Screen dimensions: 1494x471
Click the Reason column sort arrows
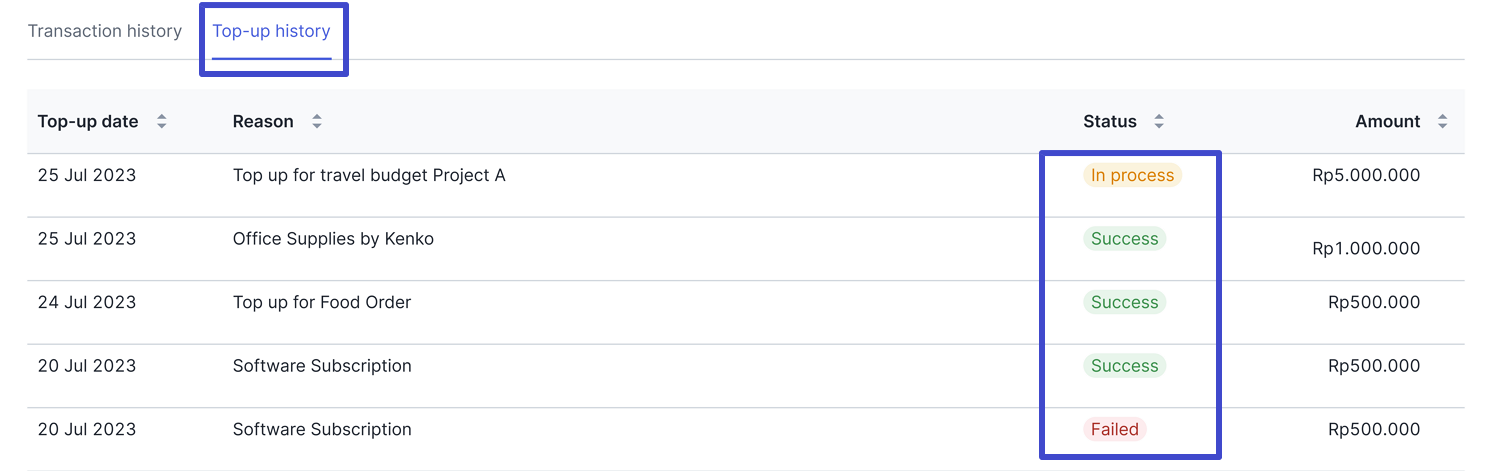tap(317, 121)
